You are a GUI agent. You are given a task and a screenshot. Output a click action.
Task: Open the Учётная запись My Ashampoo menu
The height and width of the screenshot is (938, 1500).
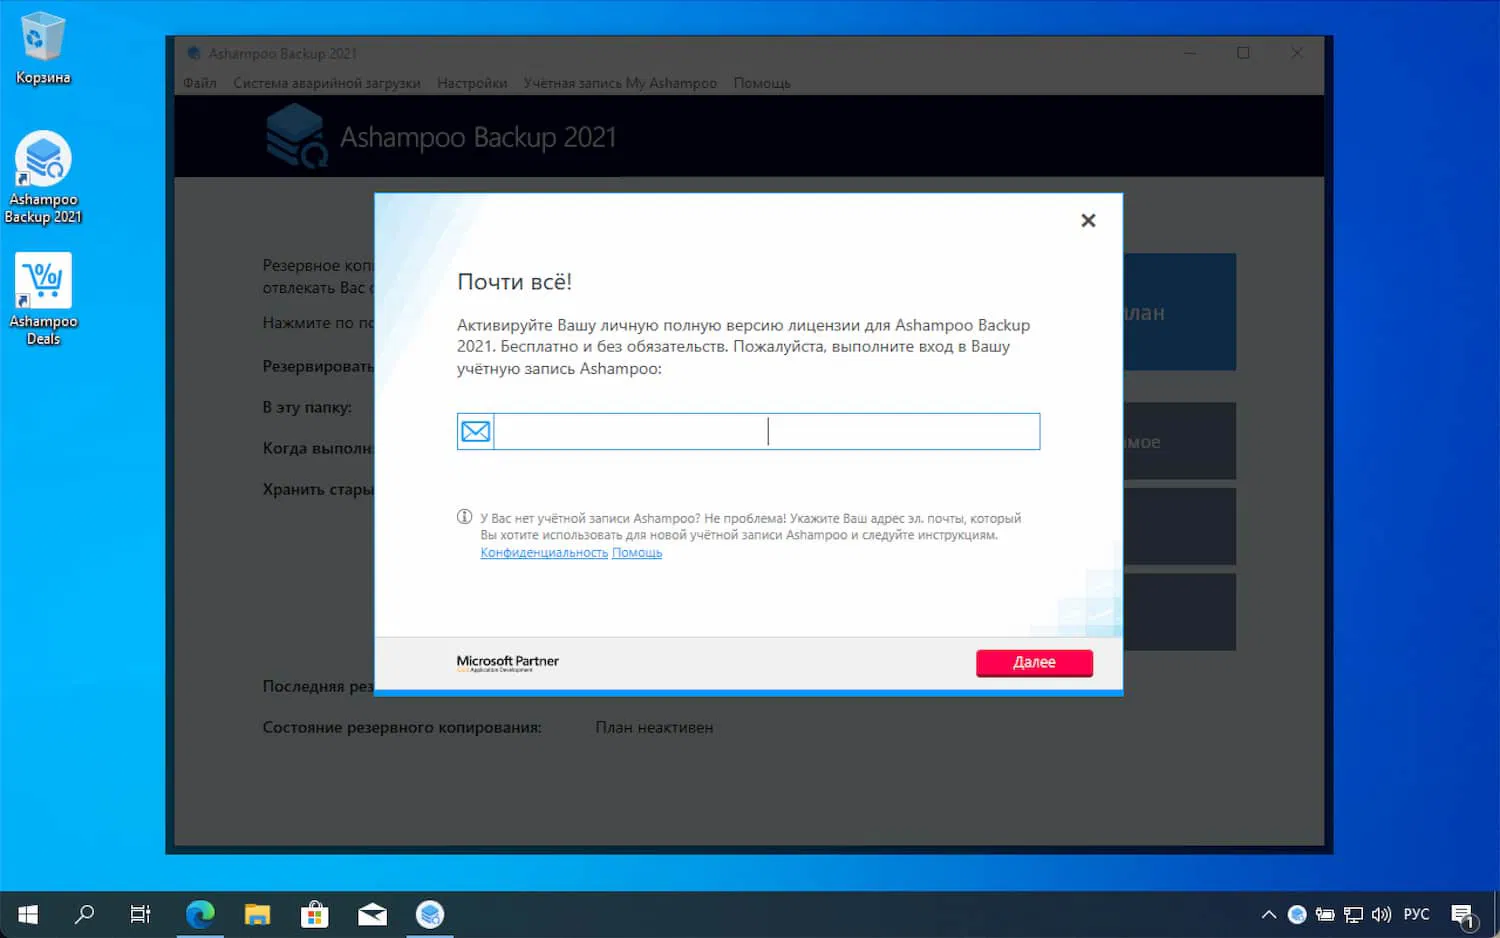point(620,83)
